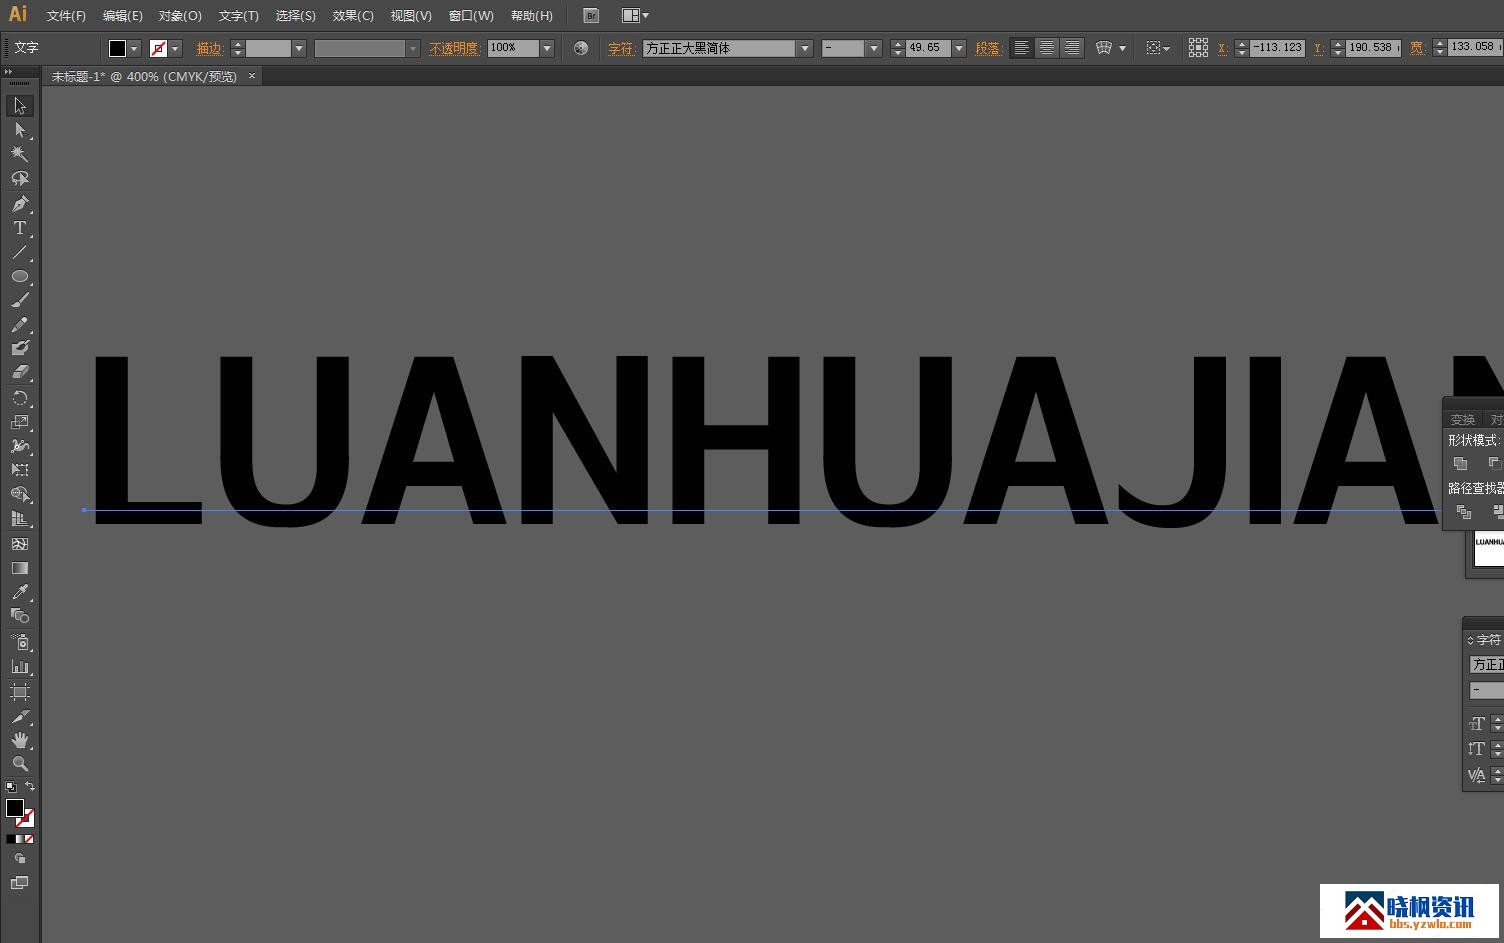Click the 不透明度 opacity label
1504x943 pixels.
pos(454,48)
